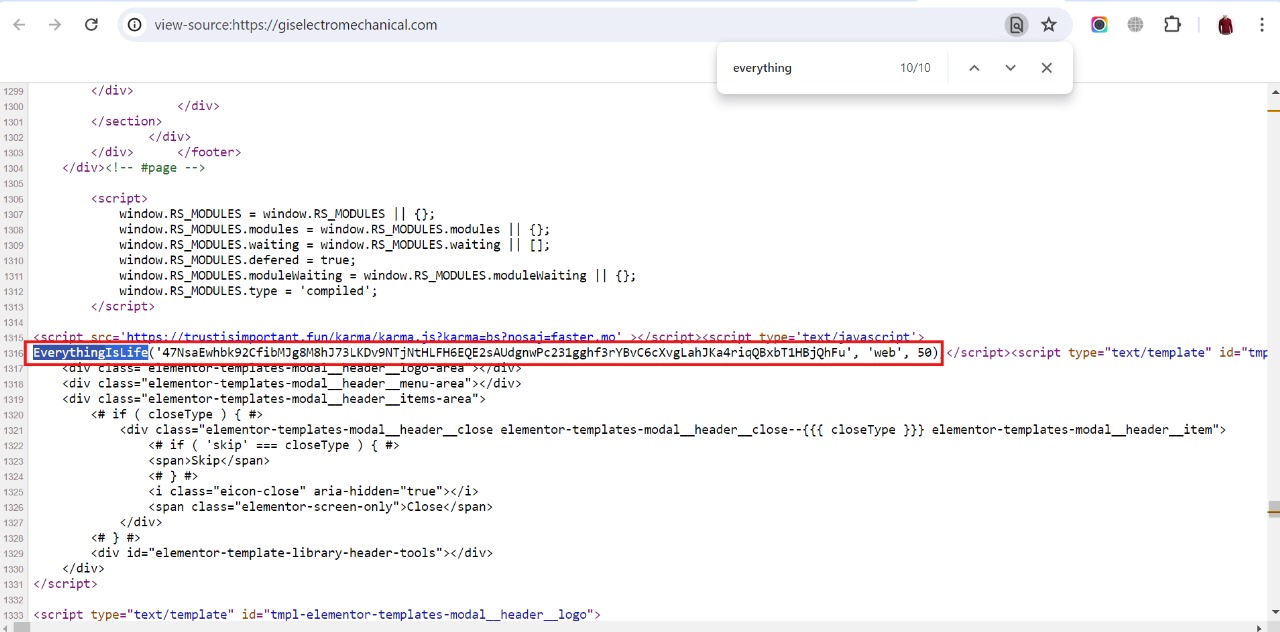1280x632 pixels.
Task: Click 'eicon-close' icon class line
Action: point(313,491)
